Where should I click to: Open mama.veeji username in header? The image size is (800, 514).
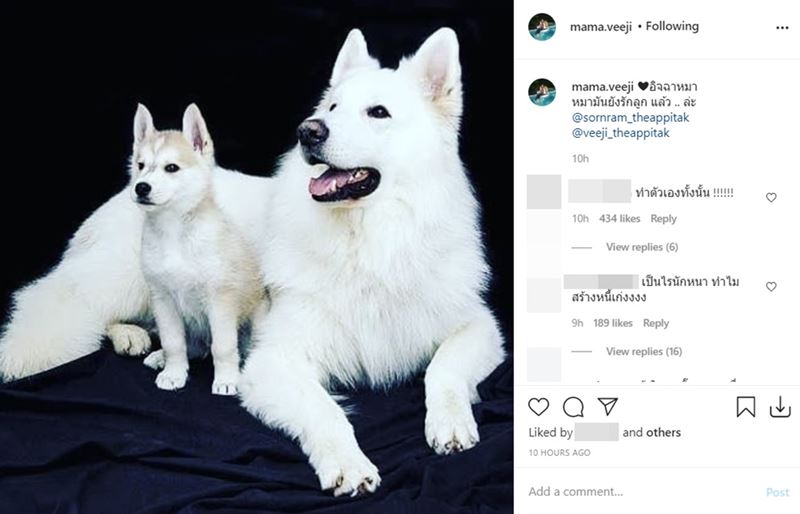coord(601,27)
